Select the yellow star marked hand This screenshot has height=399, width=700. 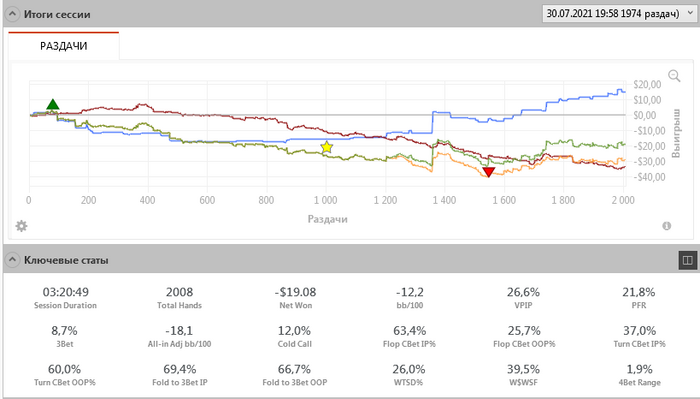[x=327, y=147]
